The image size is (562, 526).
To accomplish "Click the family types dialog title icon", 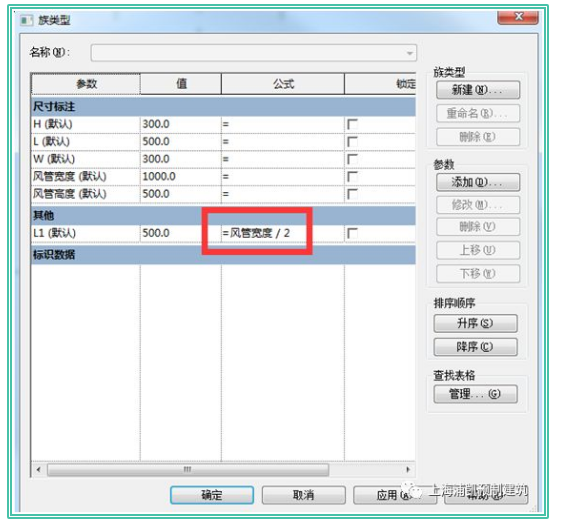I will [x=27, y=20].
